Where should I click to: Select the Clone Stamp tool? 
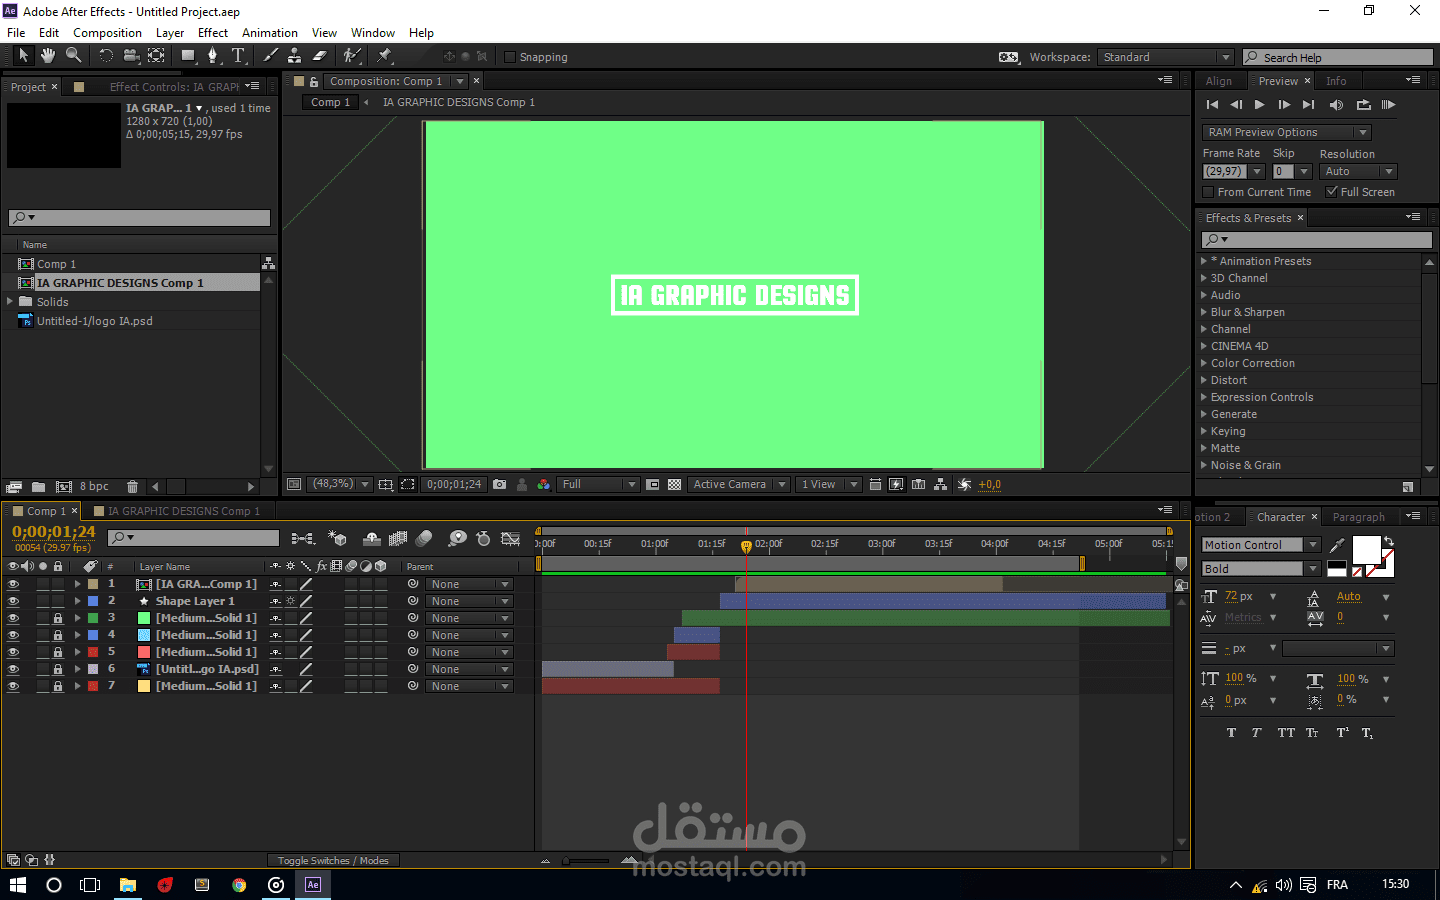click(x=294, y=56)
